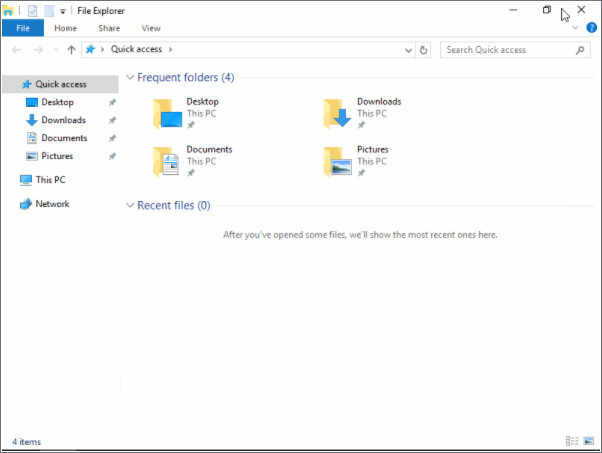Screen dimensions: 602x453
Task: Switch to Details view in status bar
Action: 572,441
